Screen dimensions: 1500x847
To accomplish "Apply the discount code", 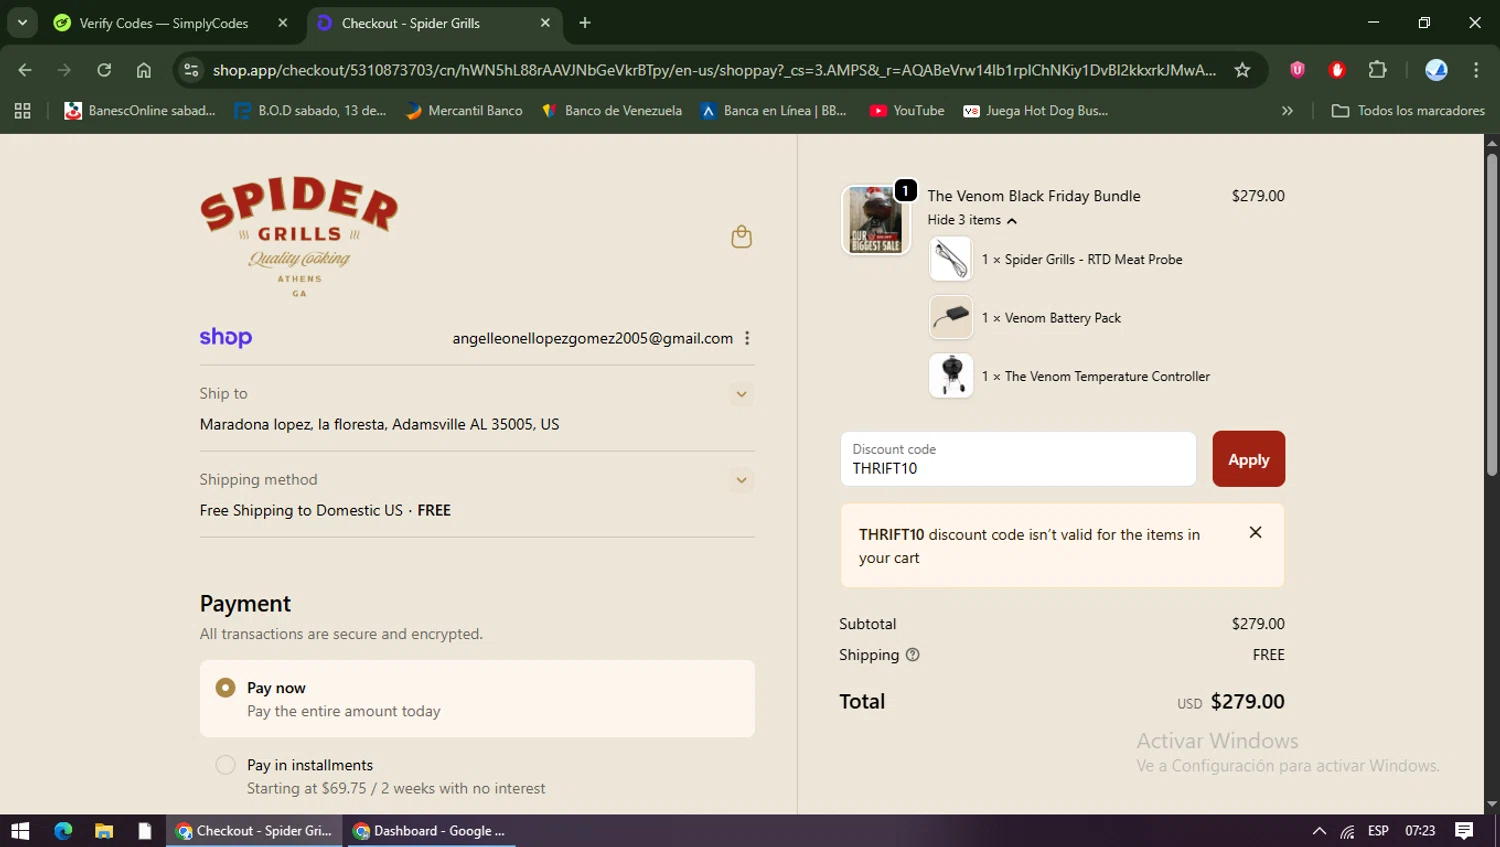I will coord(1248,459).
